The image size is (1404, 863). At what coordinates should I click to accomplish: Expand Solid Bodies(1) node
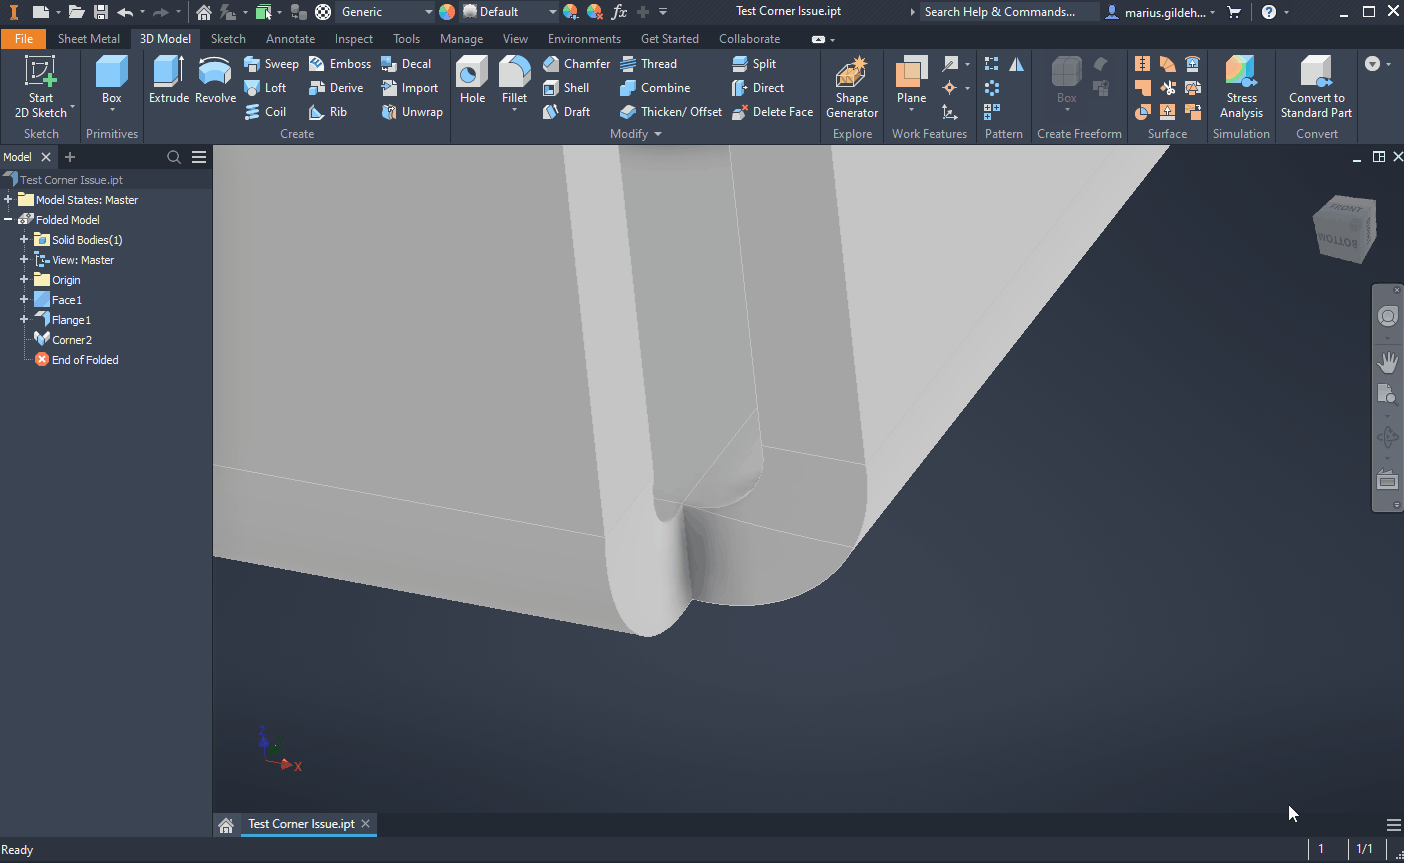coord(24,240)
